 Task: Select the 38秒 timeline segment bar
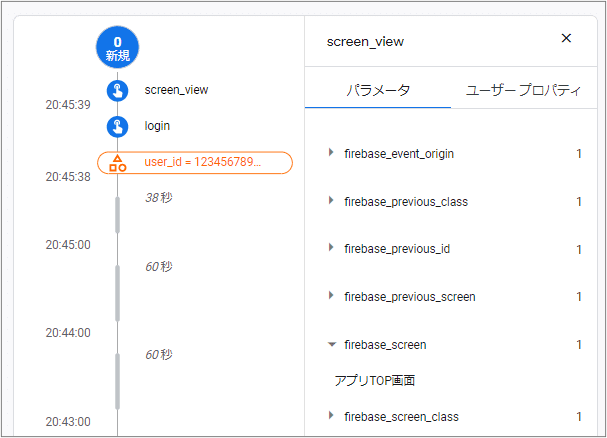(x=117, y=215)
